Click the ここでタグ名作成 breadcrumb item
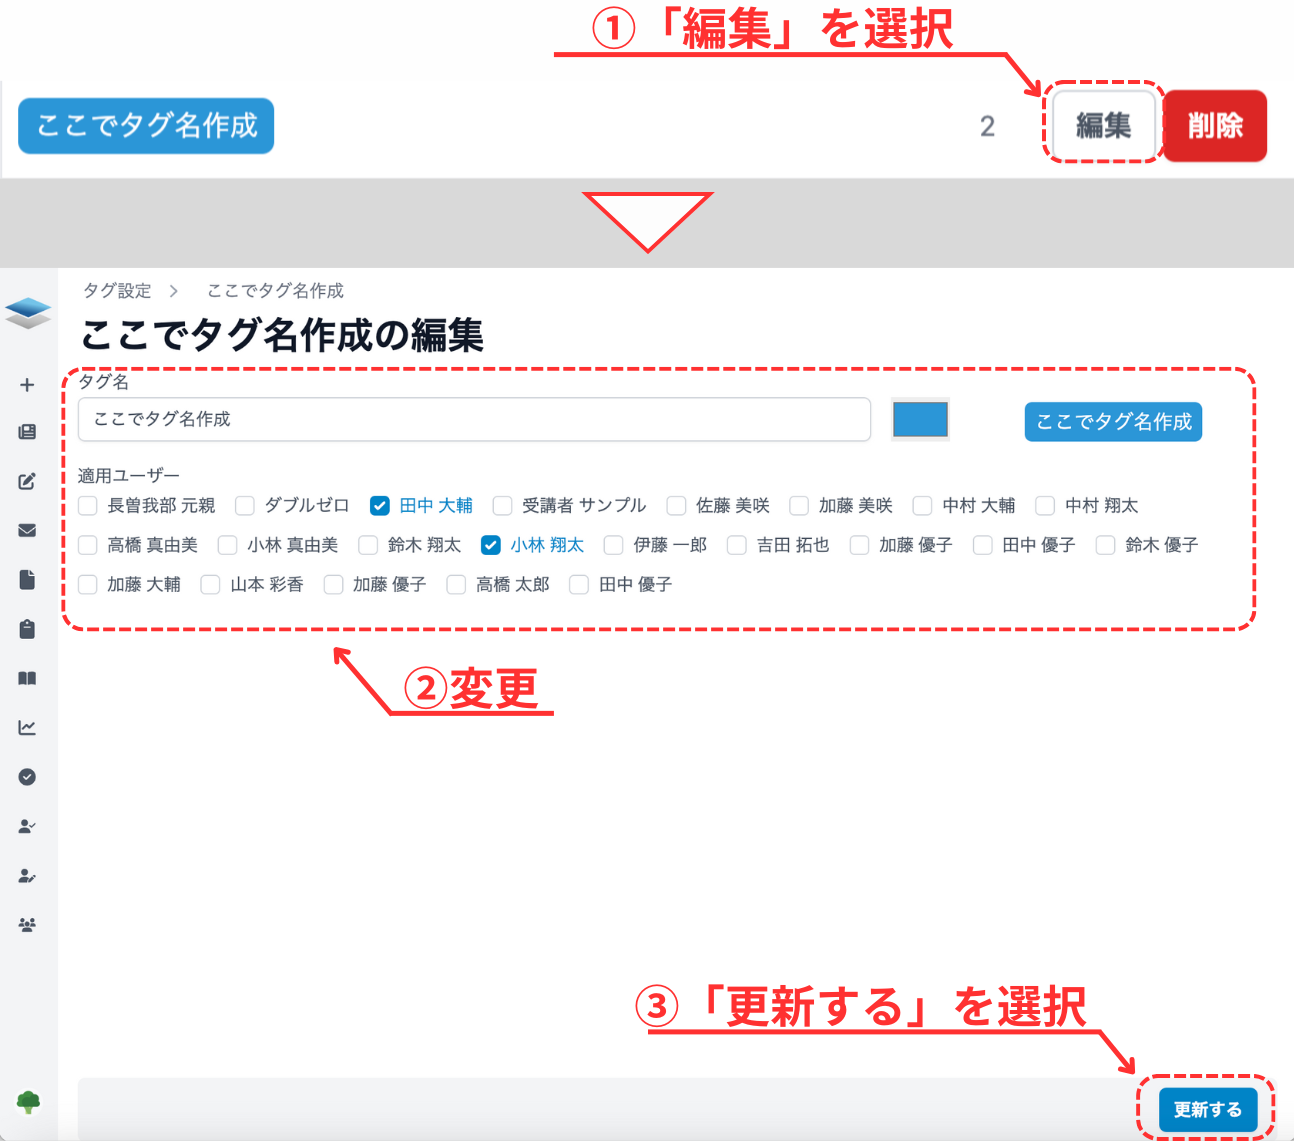 [273, 290]
